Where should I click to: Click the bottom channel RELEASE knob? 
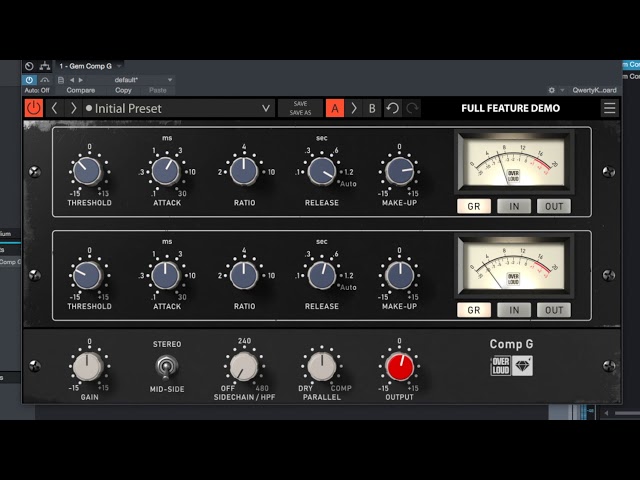322,275
